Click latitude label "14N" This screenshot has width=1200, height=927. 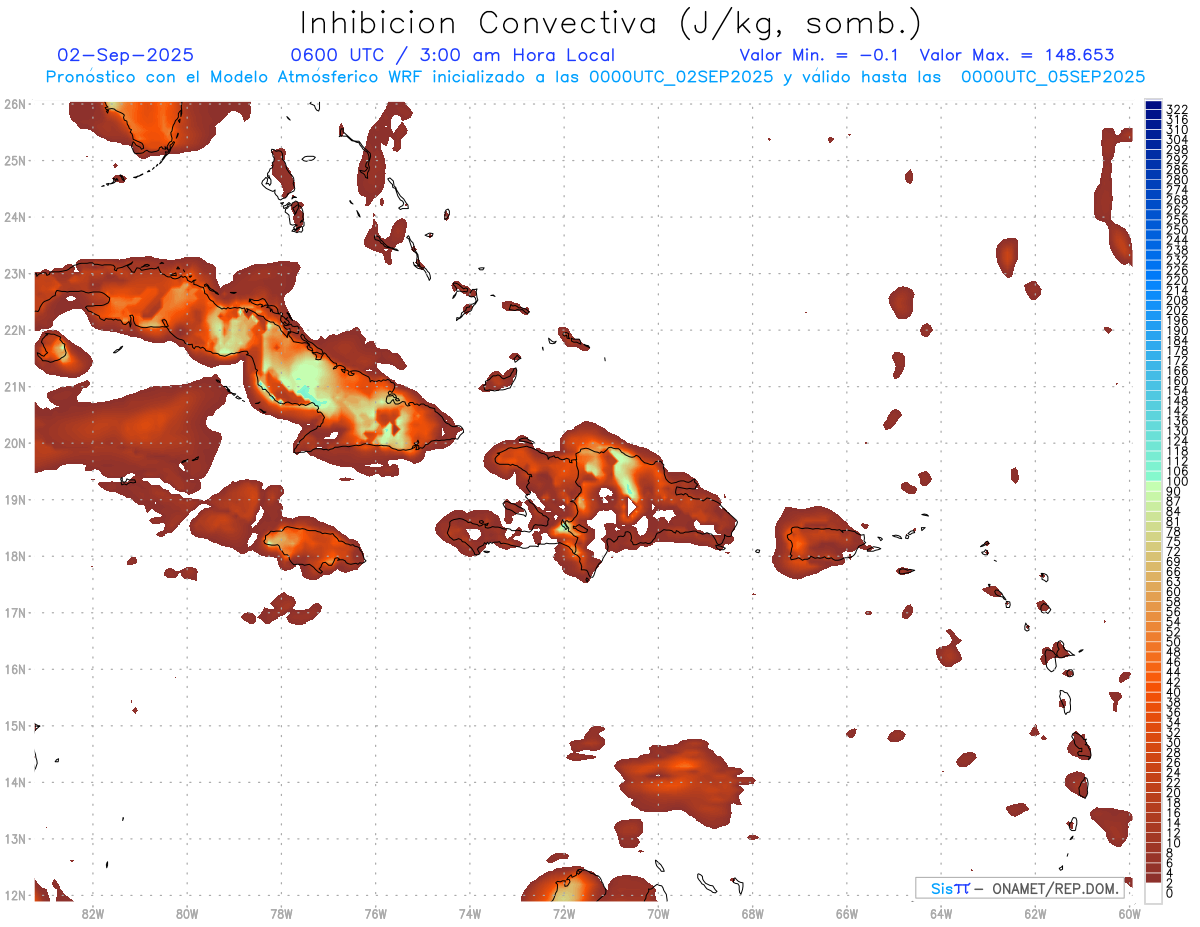(x=15, y=782)
